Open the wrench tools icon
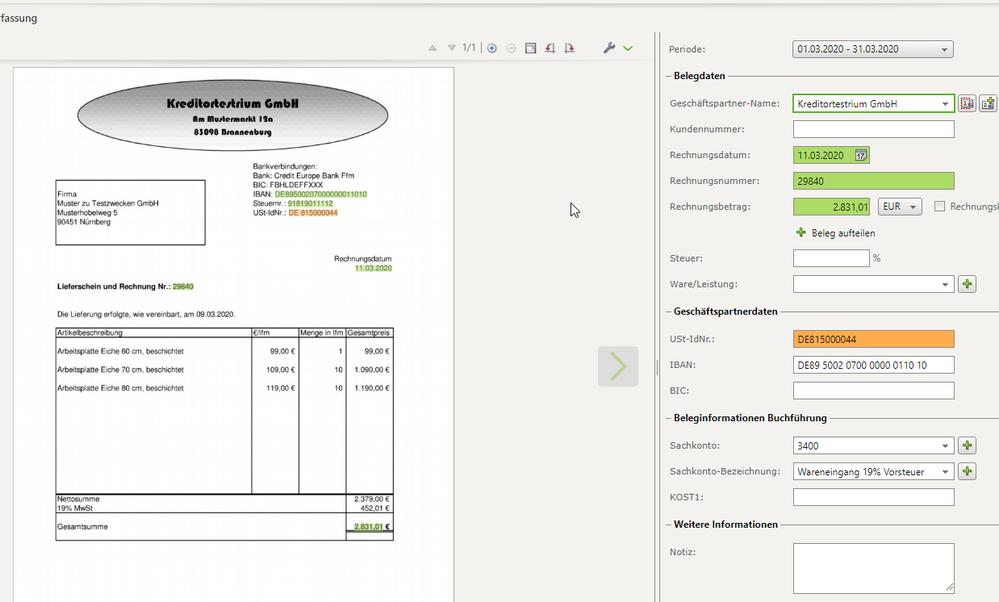This screenshot has width=999, height=602. coord(609,48)
